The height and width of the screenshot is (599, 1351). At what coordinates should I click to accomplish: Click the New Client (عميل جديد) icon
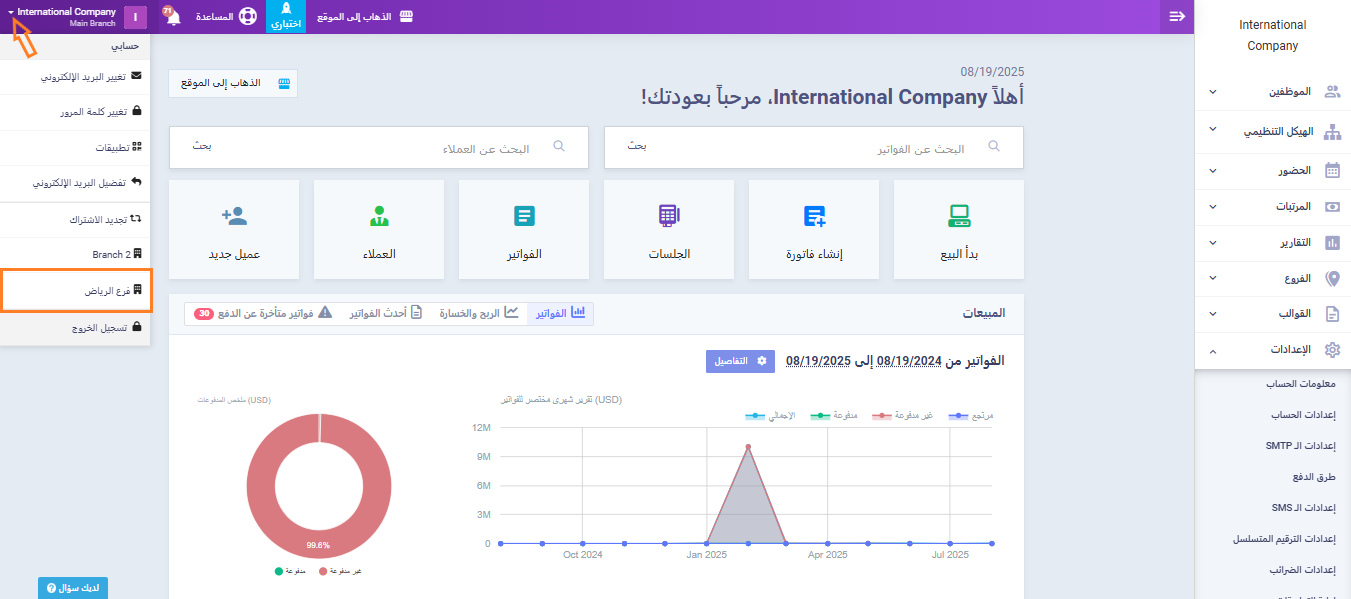pos(234,216)
